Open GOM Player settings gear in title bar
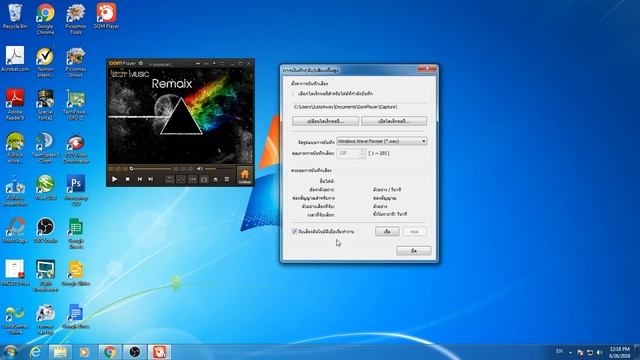 [x=141, y=63]
